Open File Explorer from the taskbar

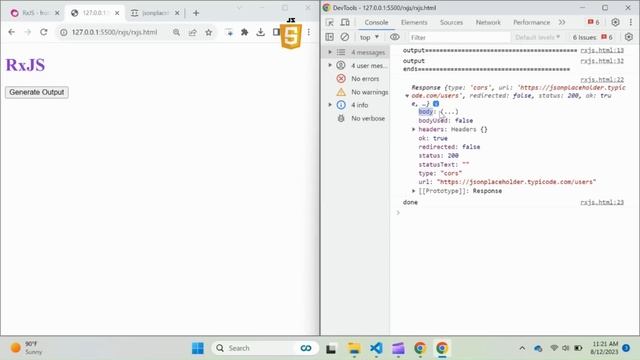pos(354,348)
